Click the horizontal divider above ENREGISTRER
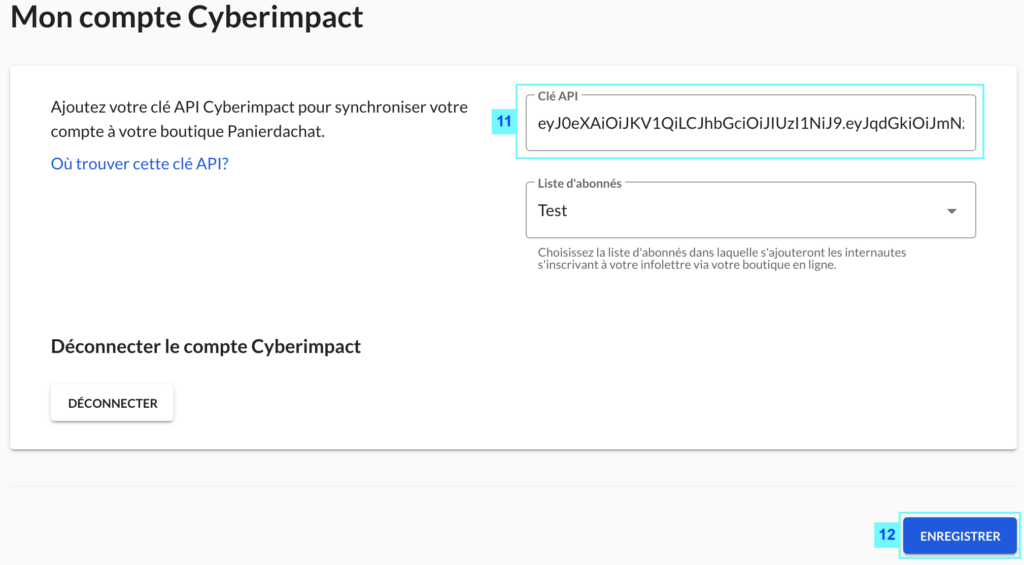This screenshot has height=565, width=1024. [513, 486]
